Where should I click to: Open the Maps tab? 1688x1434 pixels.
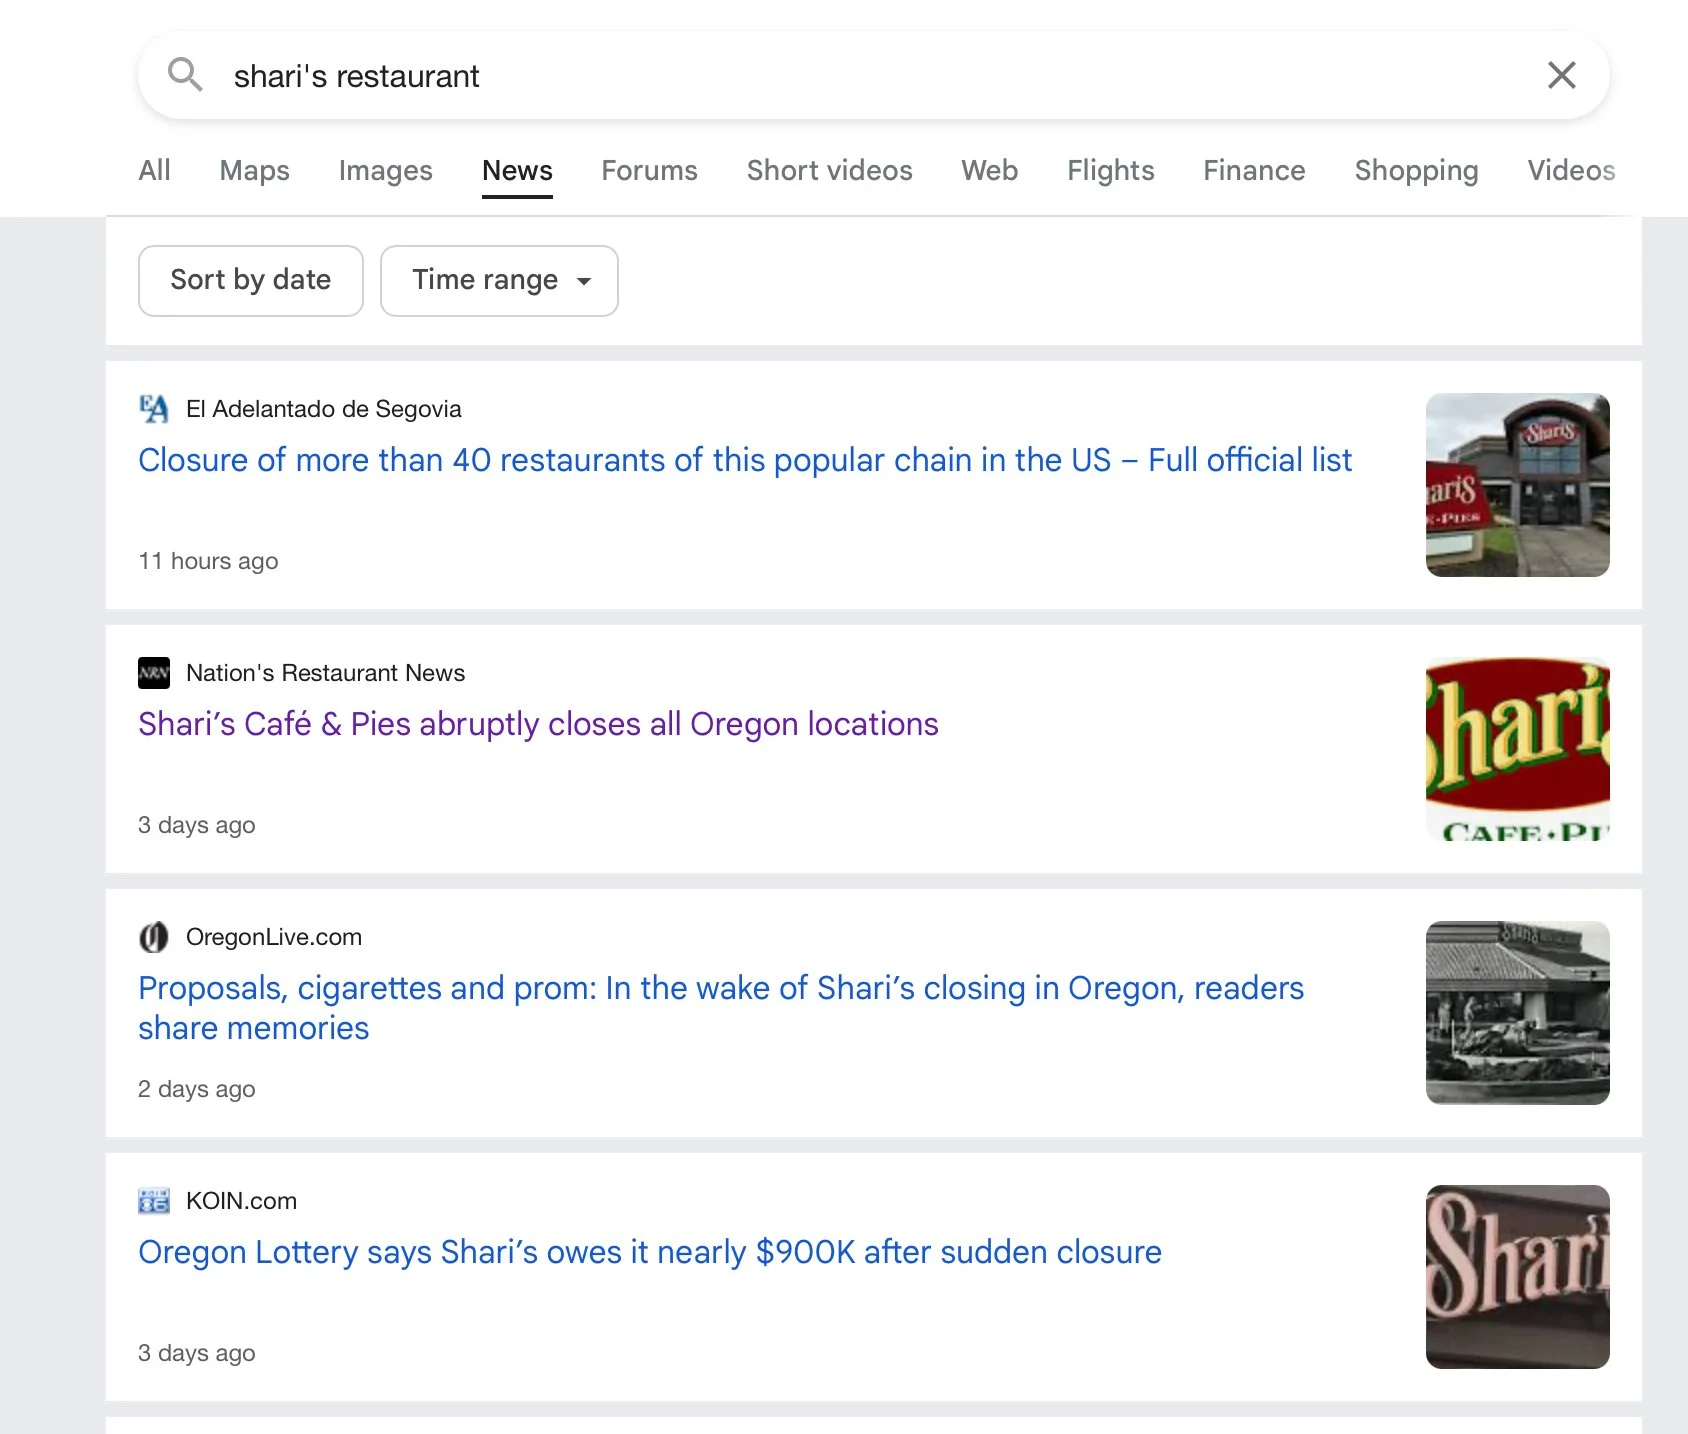254,170
